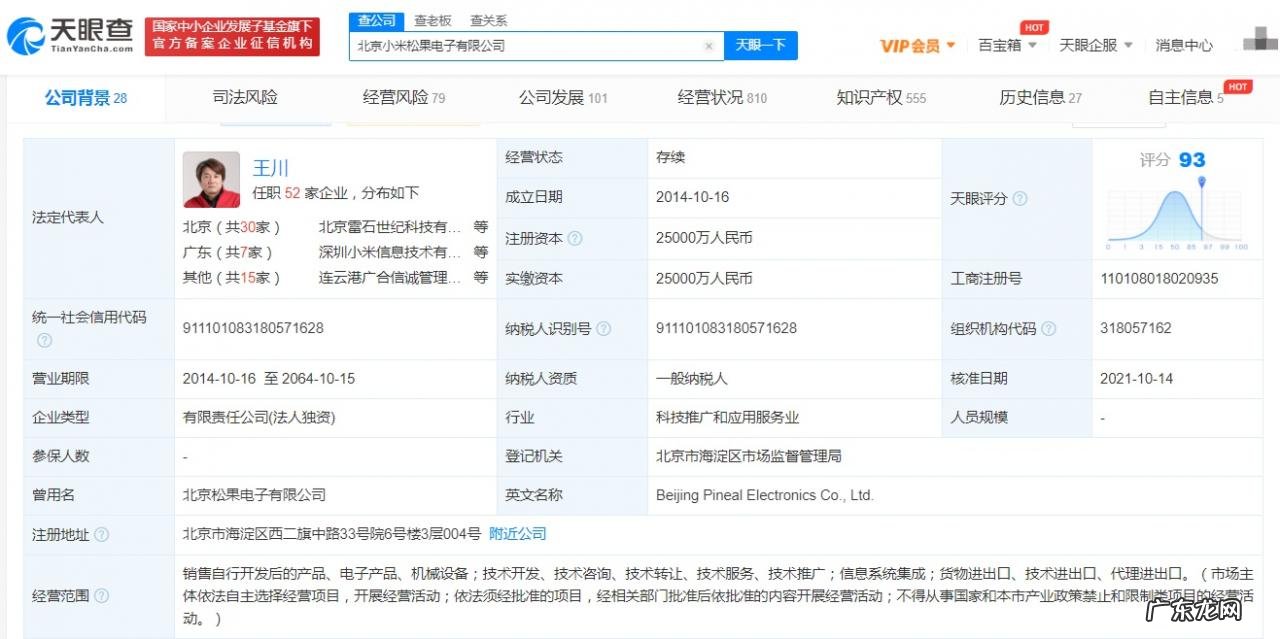
Task: Click the 天眼一下 search button
Action: tap(761, 45)
